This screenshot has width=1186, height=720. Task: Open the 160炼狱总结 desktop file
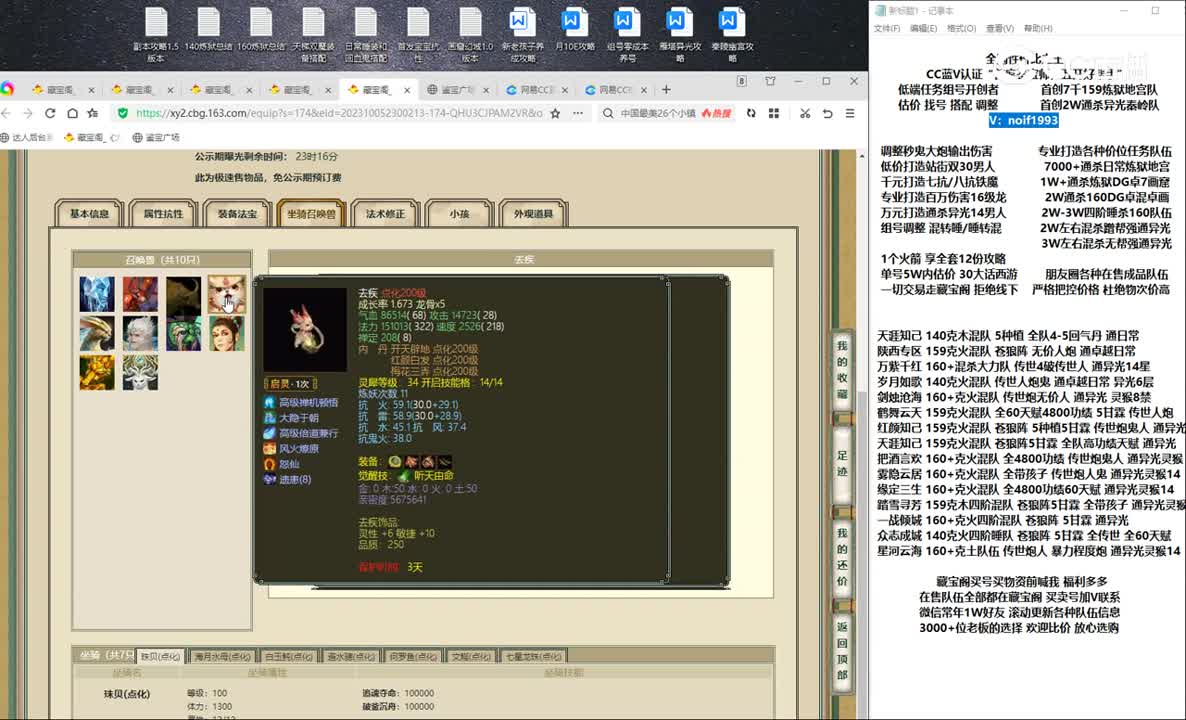[261, 30]
